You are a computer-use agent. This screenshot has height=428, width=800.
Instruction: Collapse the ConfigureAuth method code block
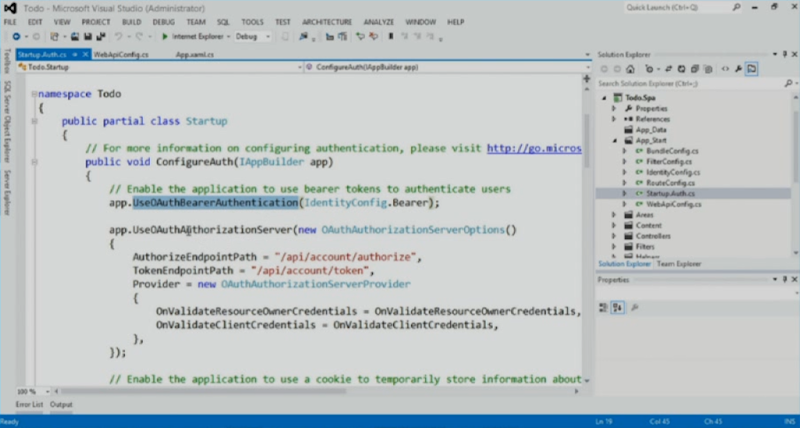tap(34, 162)
